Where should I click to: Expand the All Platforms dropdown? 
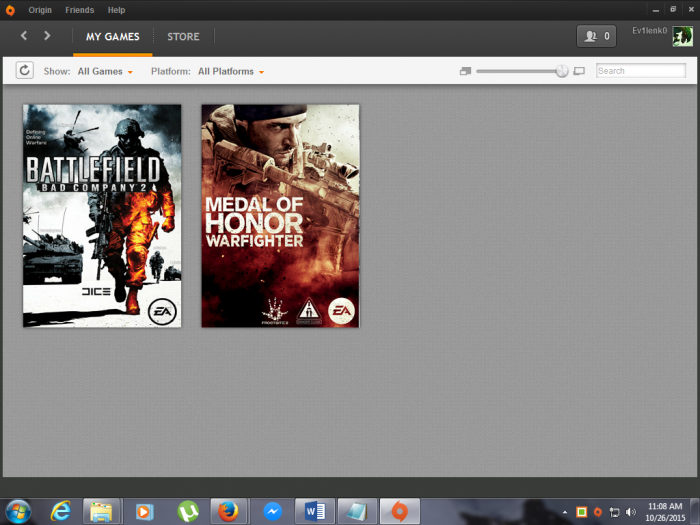coord(231,71)
